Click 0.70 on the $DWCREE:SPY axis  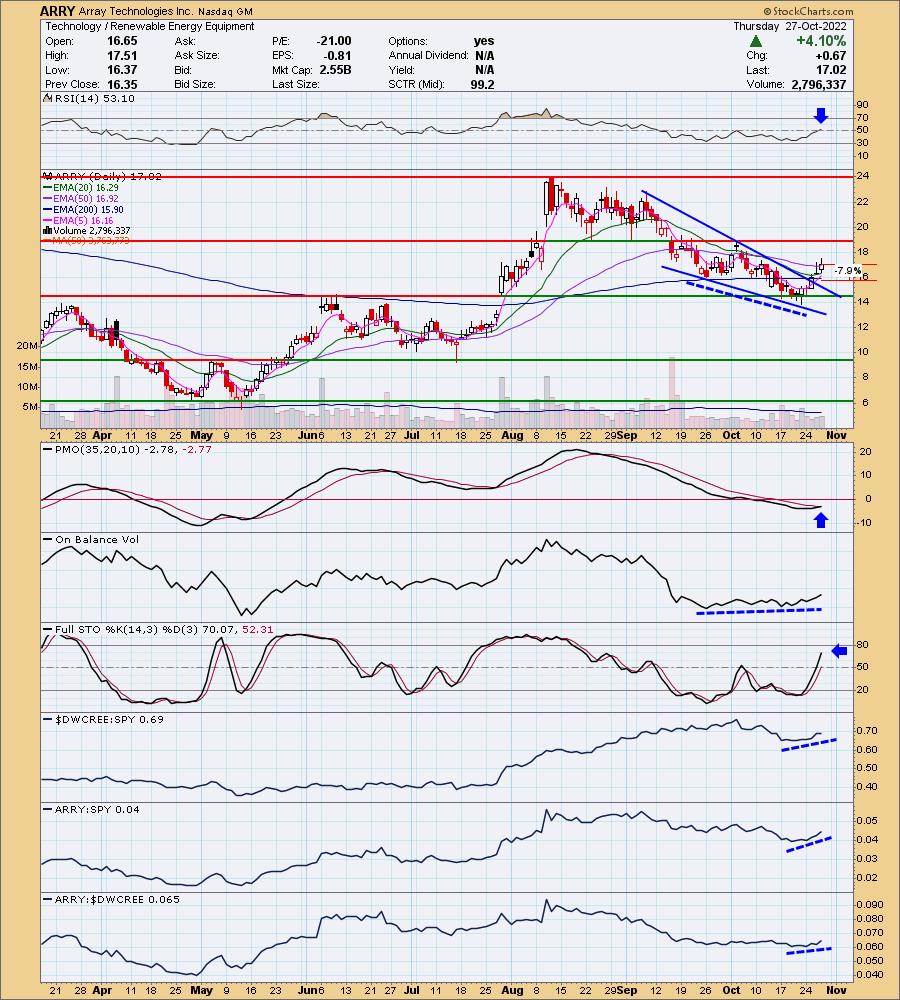(866, 731)
